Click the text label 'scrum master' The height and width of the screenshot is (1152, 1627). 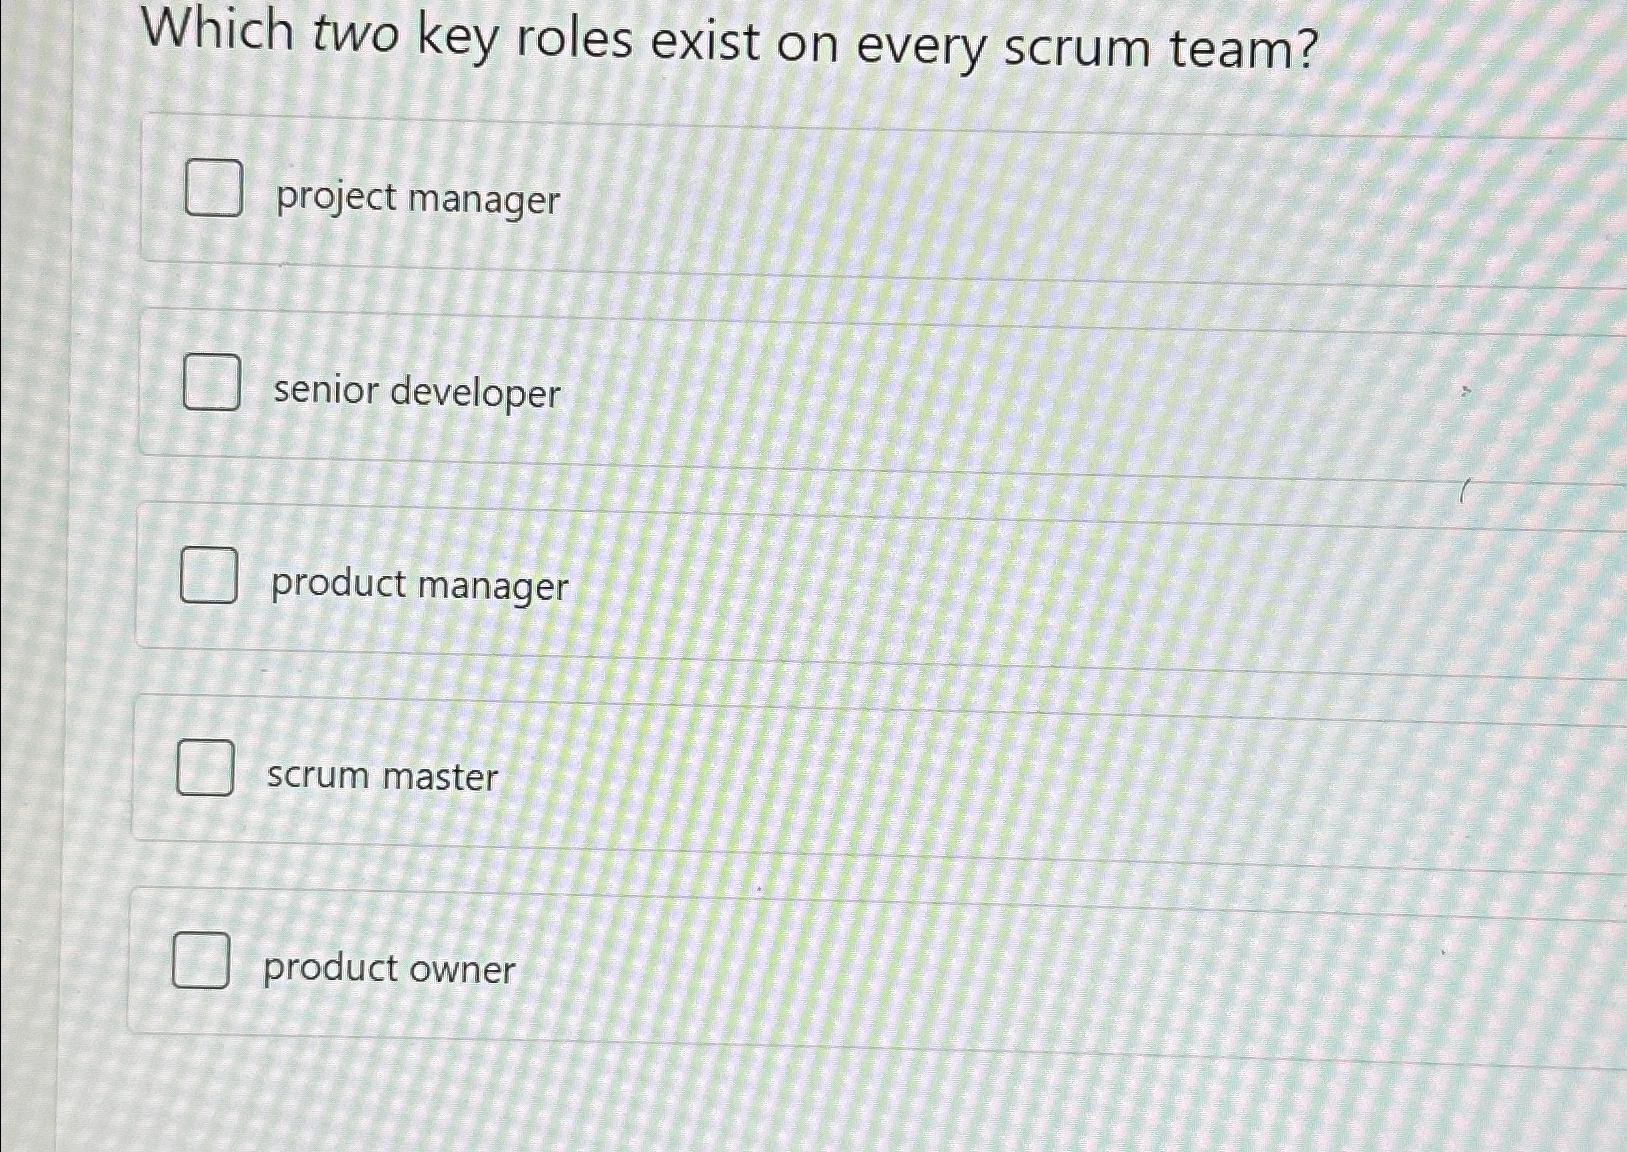click(381, 777)
